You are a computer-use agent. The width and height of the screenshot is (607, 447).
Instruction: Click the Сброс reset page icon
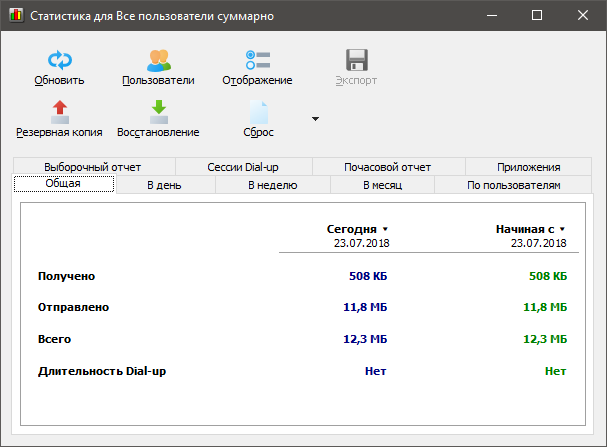point(259,112)
